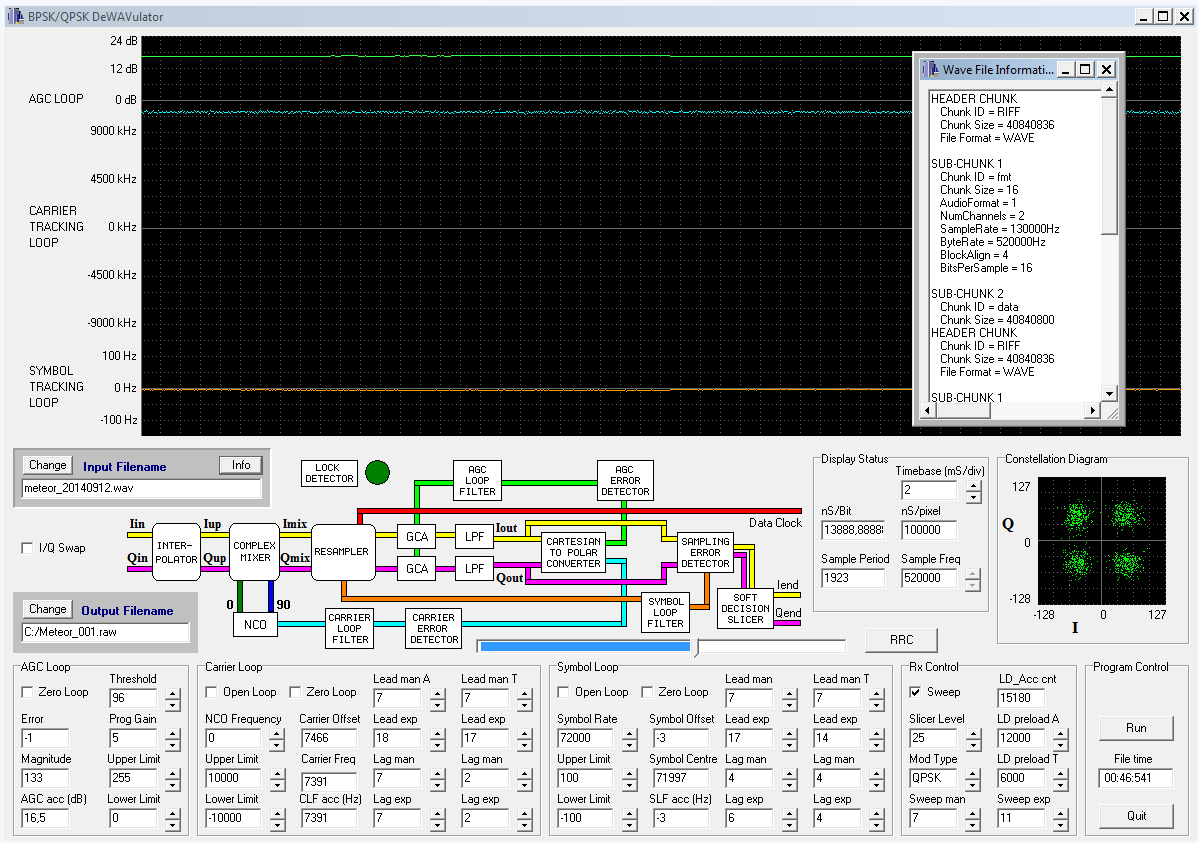Click the Constellation Diagram display
Screen dimensions: 1199x843
[x=1102, y=541]
